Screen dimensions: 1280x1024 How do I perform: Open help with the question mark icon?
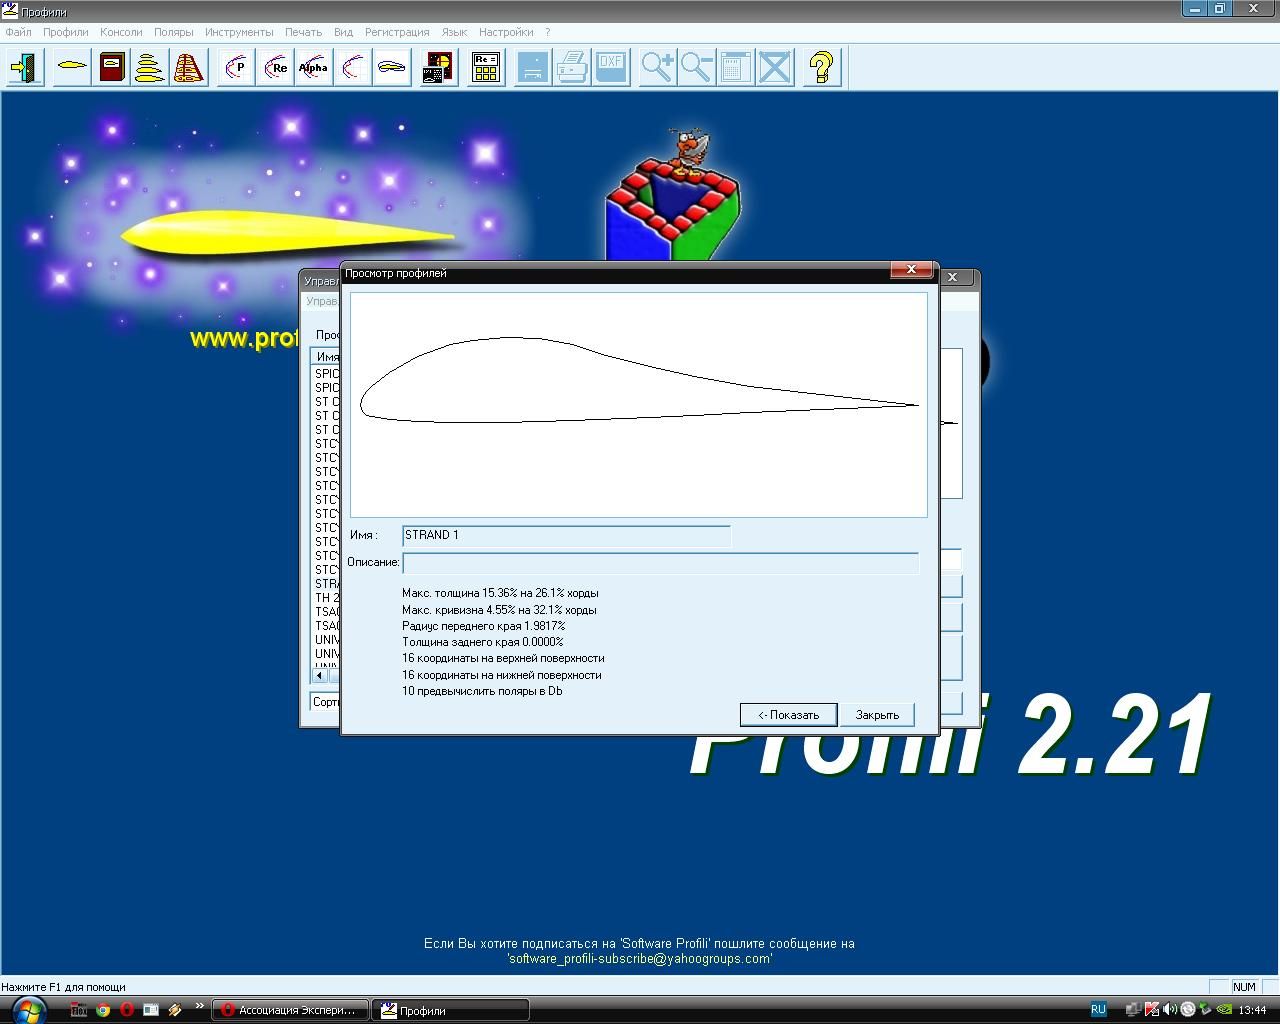821,68
